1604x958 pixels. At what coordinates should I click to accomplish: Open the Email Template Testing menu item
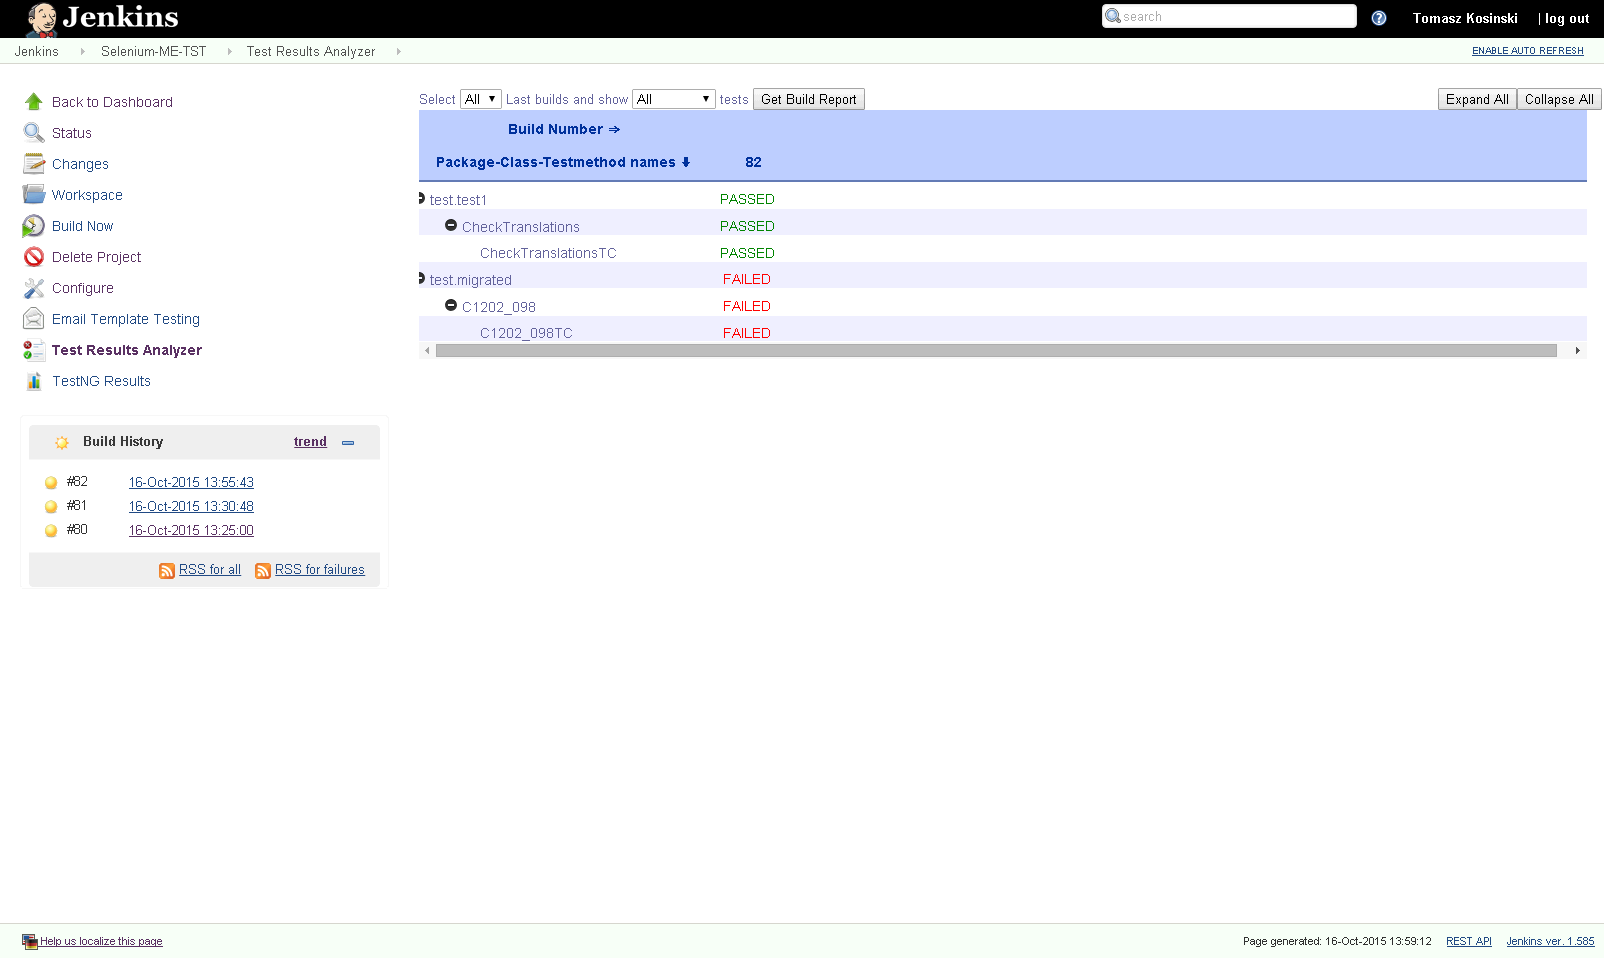(x=126, y=319)
